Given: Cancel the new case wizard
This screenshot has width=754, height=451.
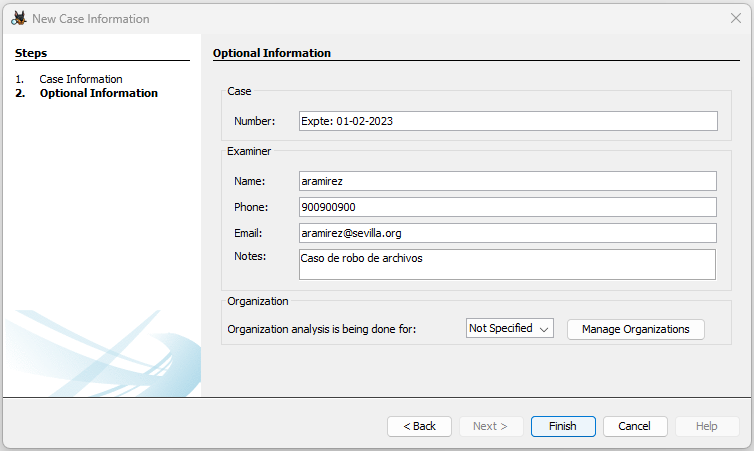Looking at the screenshot, I should tap(635, 426).
